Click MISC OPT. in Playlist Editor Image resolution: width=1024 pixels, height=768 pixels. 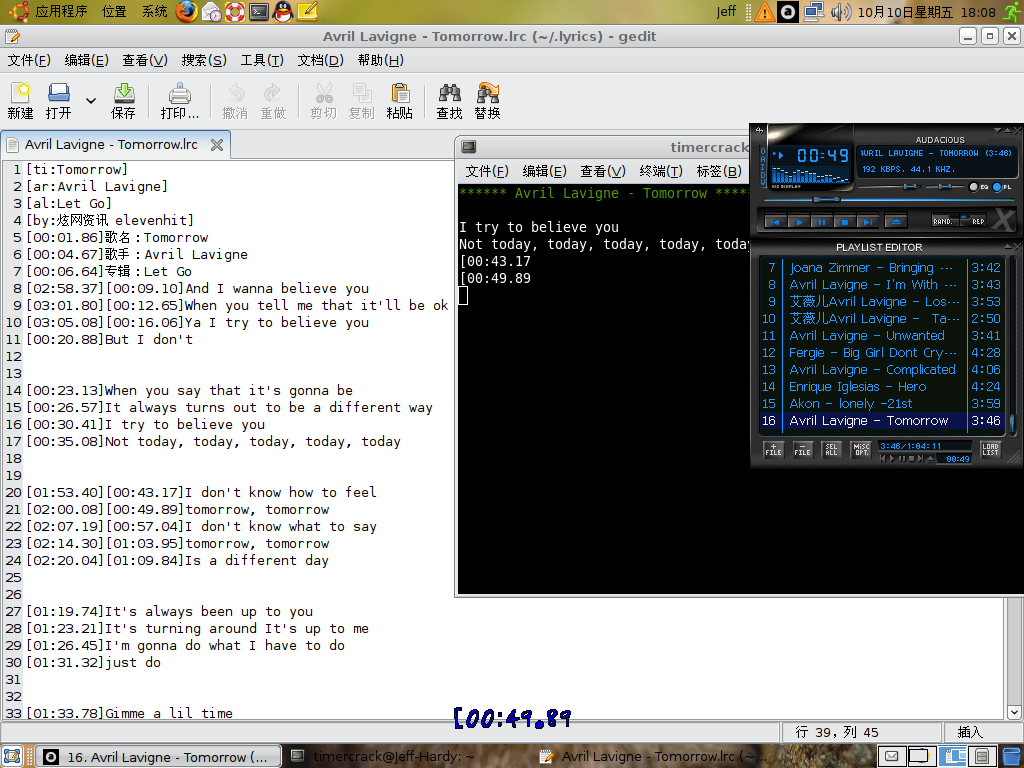[861, 449]
